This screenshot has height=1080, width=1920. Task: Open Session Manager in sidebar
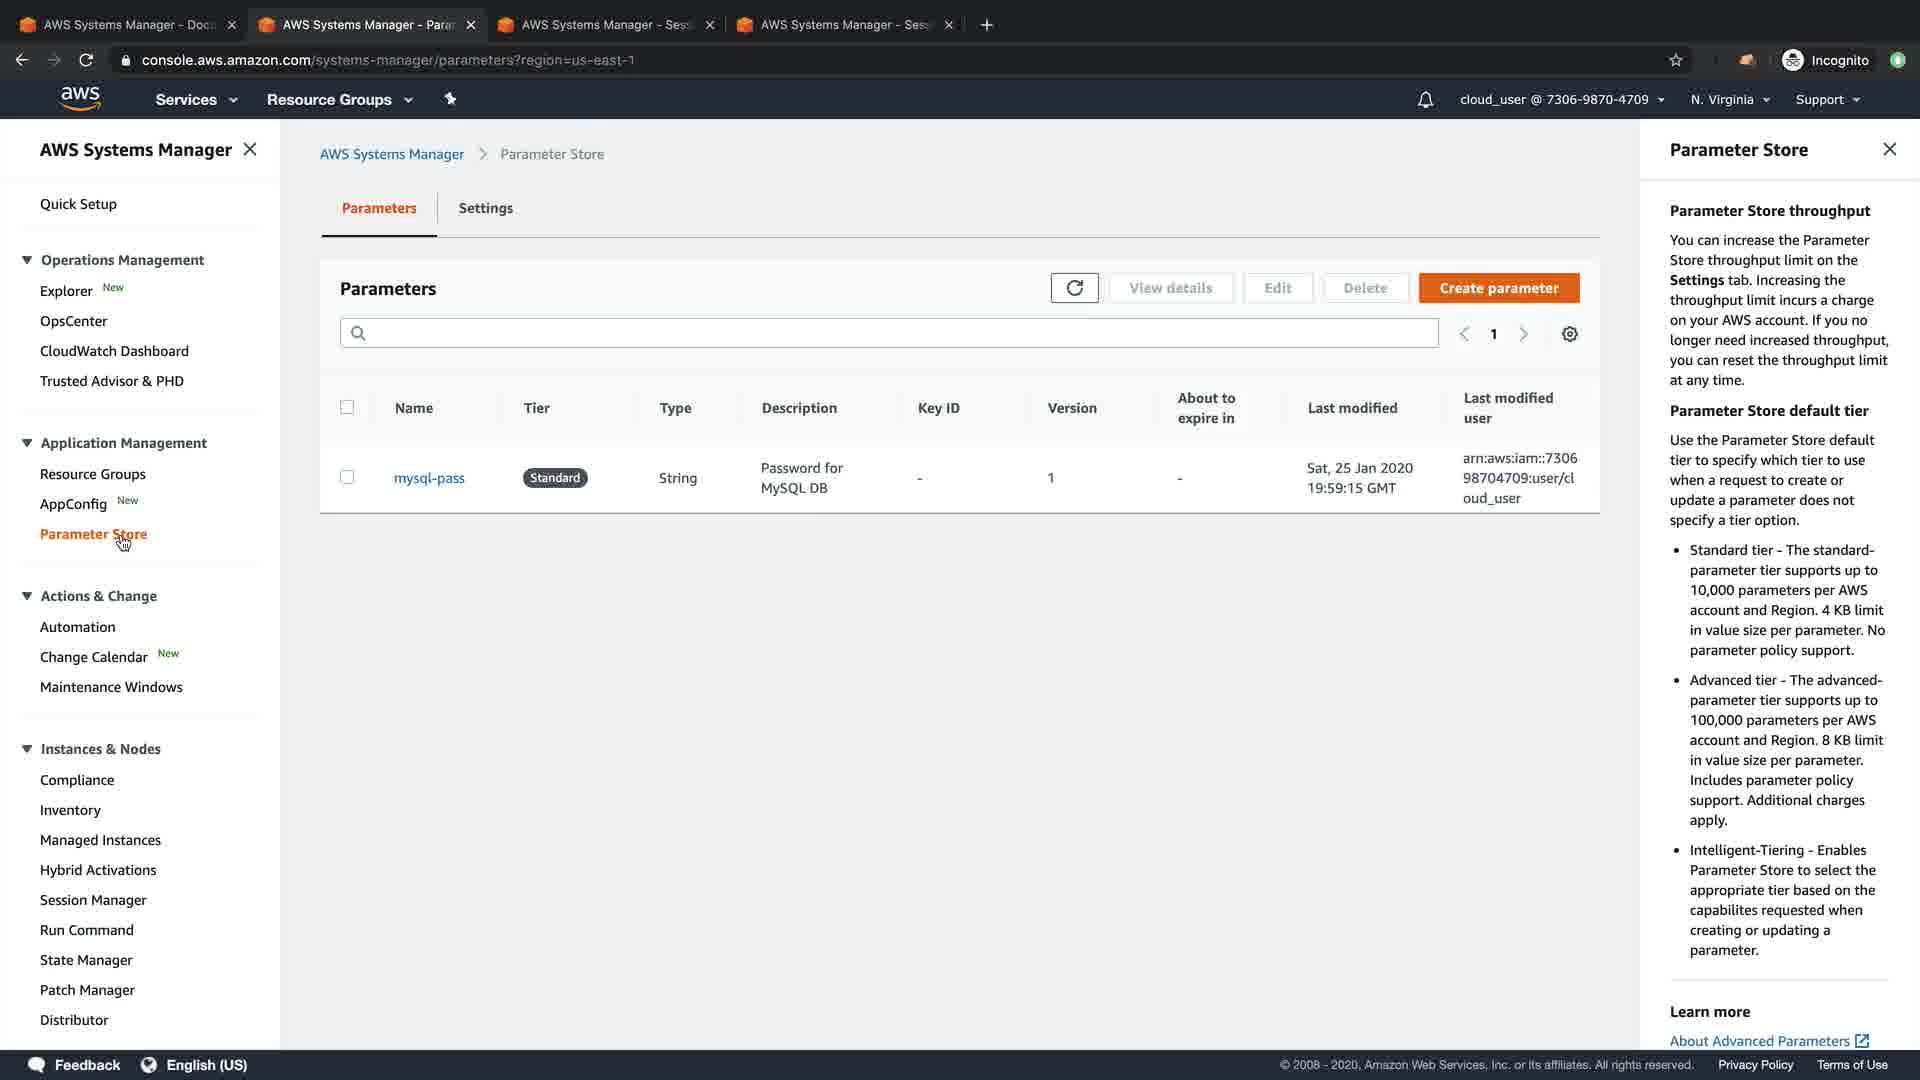[x=93, y=900]
